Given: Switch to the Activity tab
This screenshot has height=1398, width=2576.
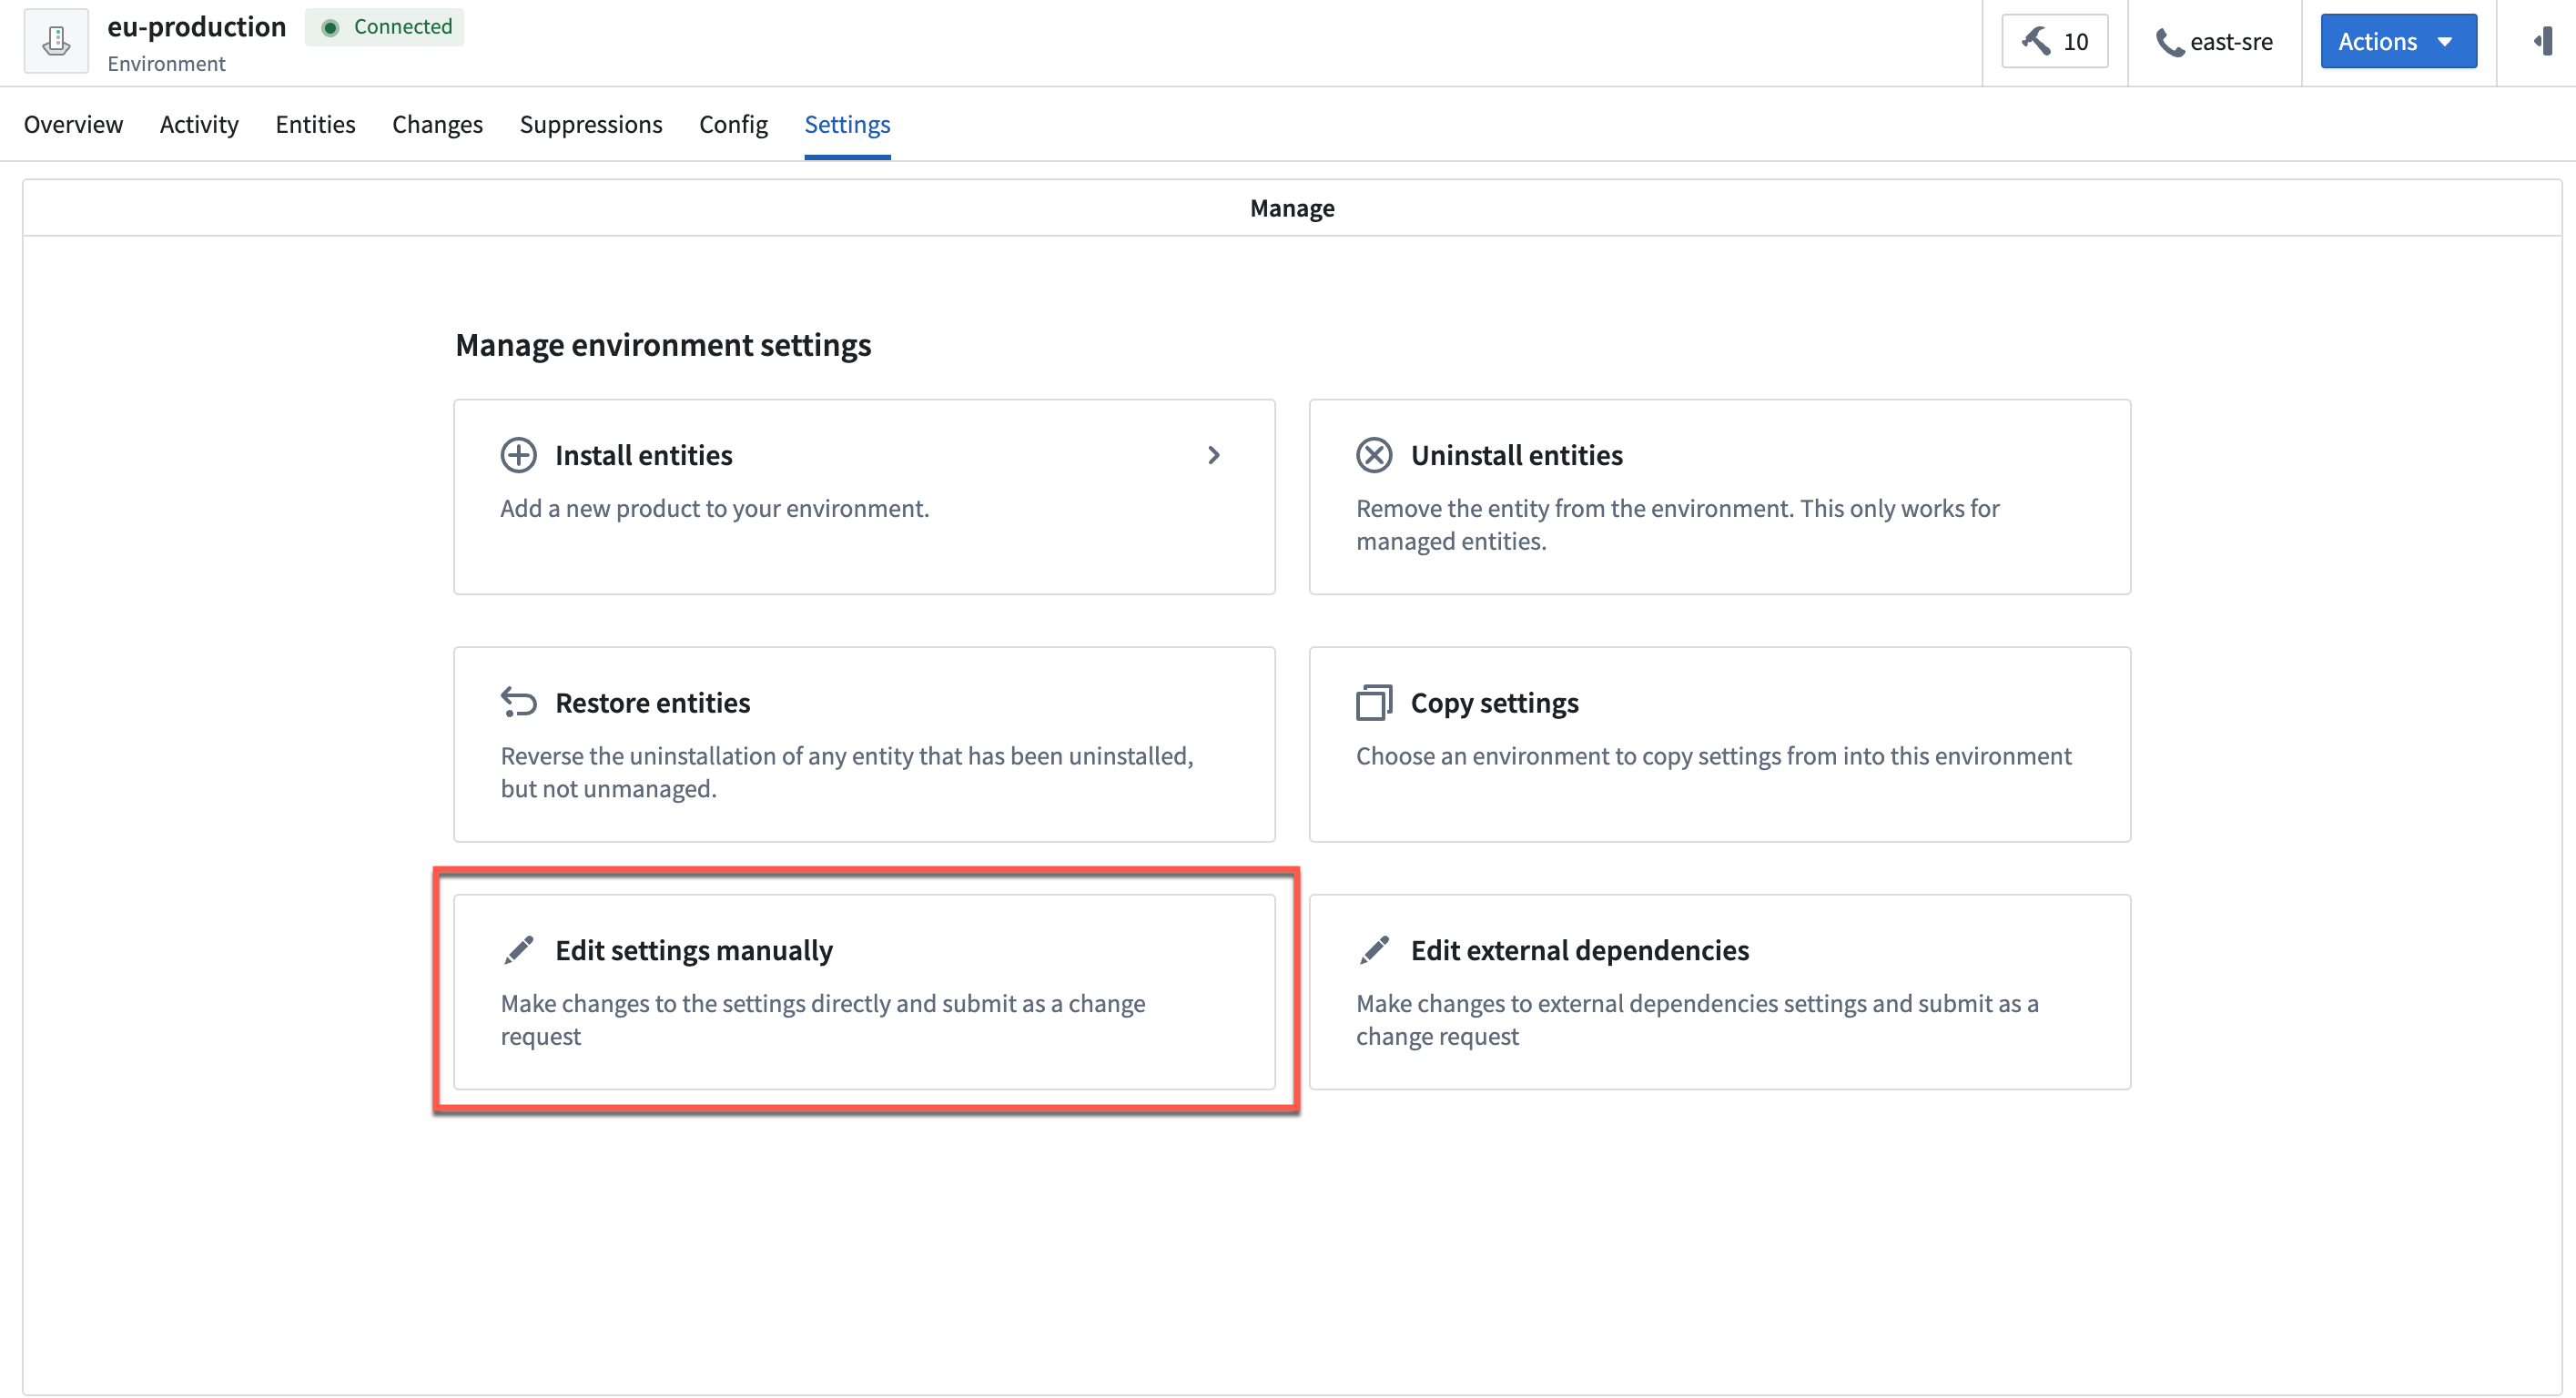Looking at the screenshot, I should coord(199,124).
